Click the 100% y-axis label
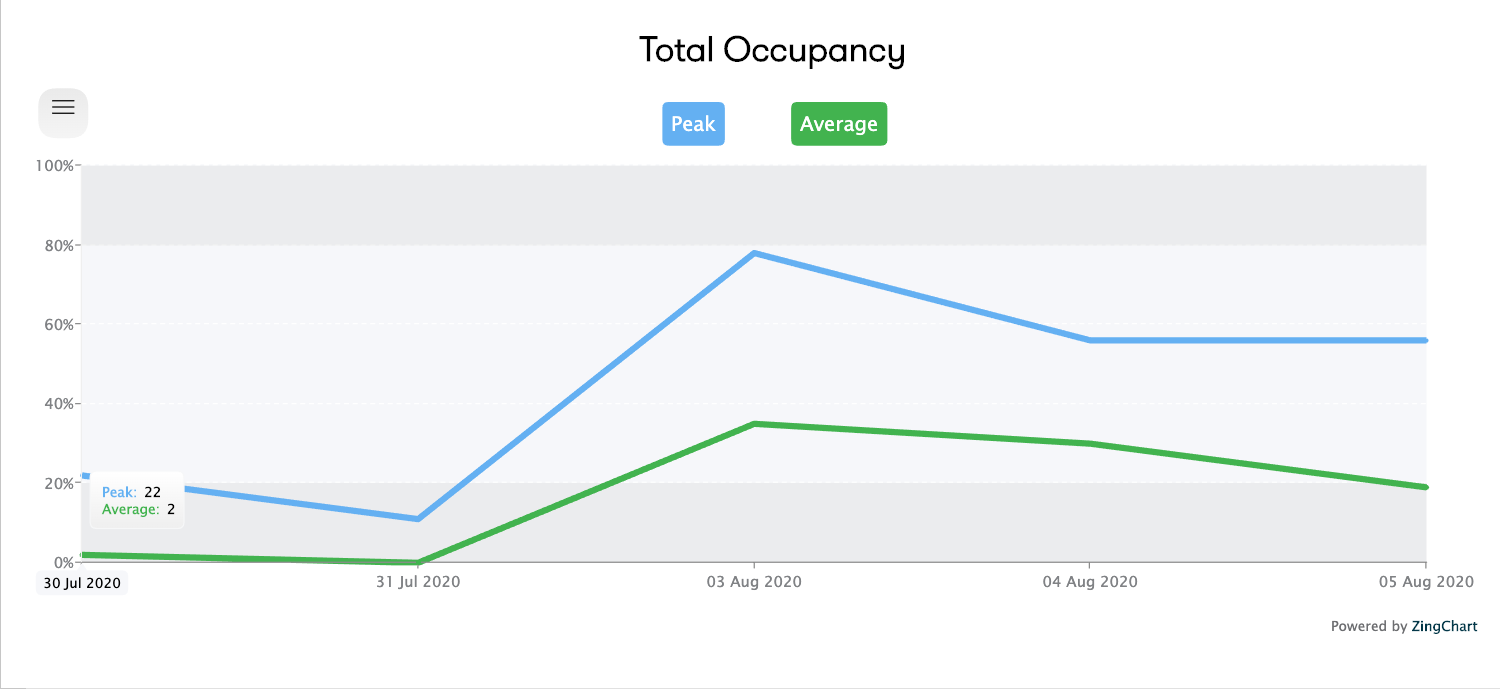This screenshot has width=1500, height=689. click(55, 165)
